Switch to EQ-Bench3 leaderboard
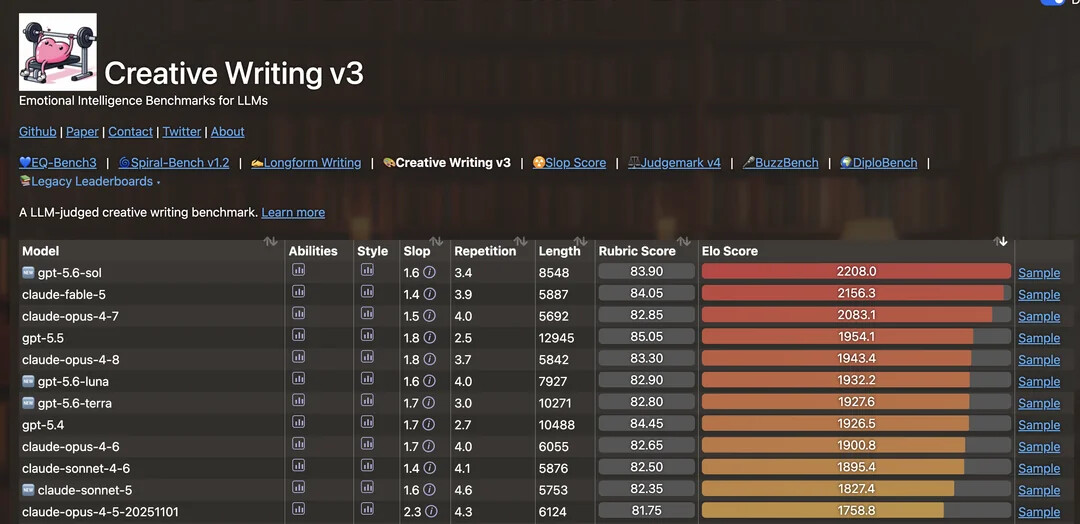Screen dimensions: 1080x524 tap(58, 163)
